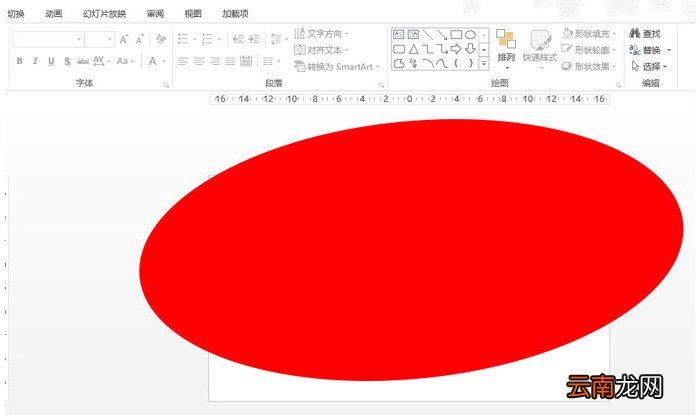This screenshot has width=700, height=415.
Task: Open the 对齐文本 align text menu
Action: (321, 50)
